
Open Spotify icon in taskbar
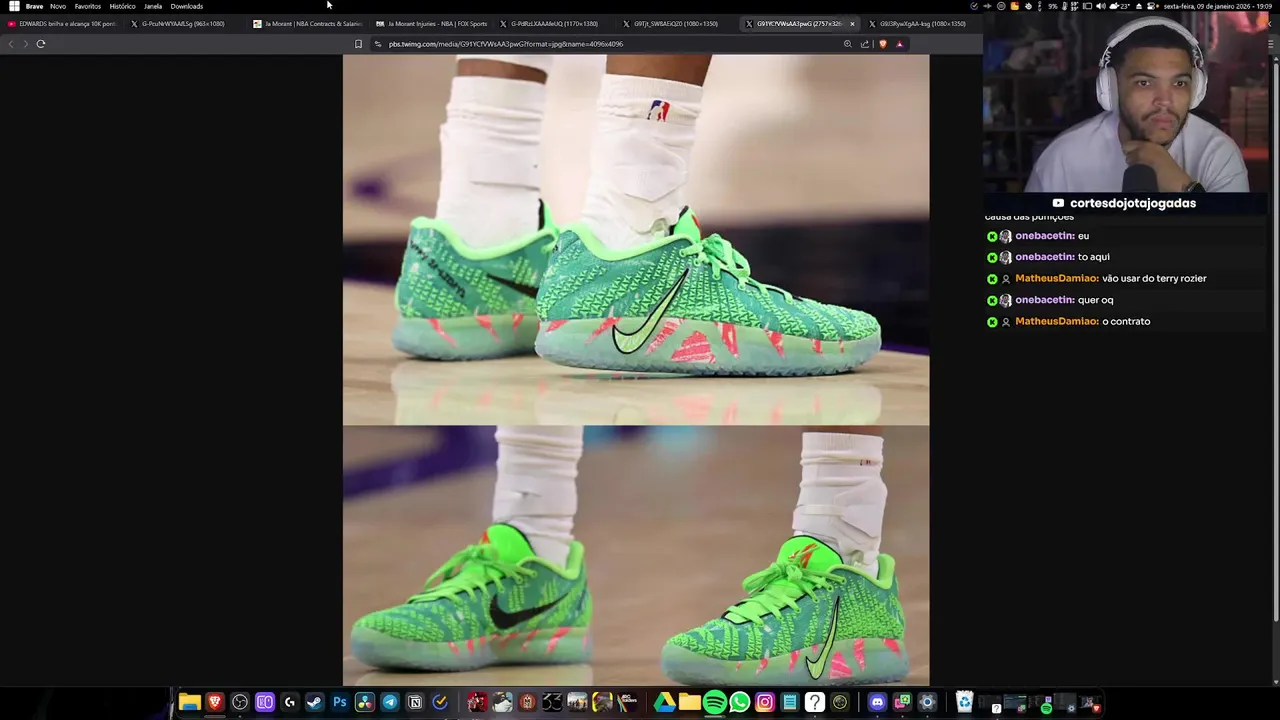(715, 702)
